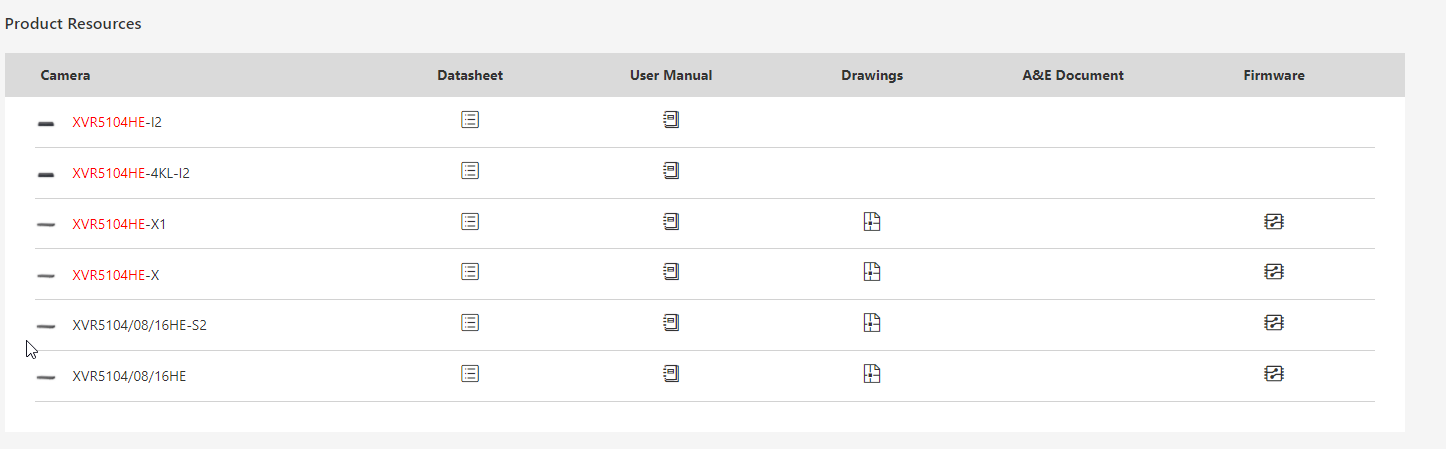1446x449 pixels.
Task: Download firmware for XVR5104HE-X
Action: tap(1274, 272)
